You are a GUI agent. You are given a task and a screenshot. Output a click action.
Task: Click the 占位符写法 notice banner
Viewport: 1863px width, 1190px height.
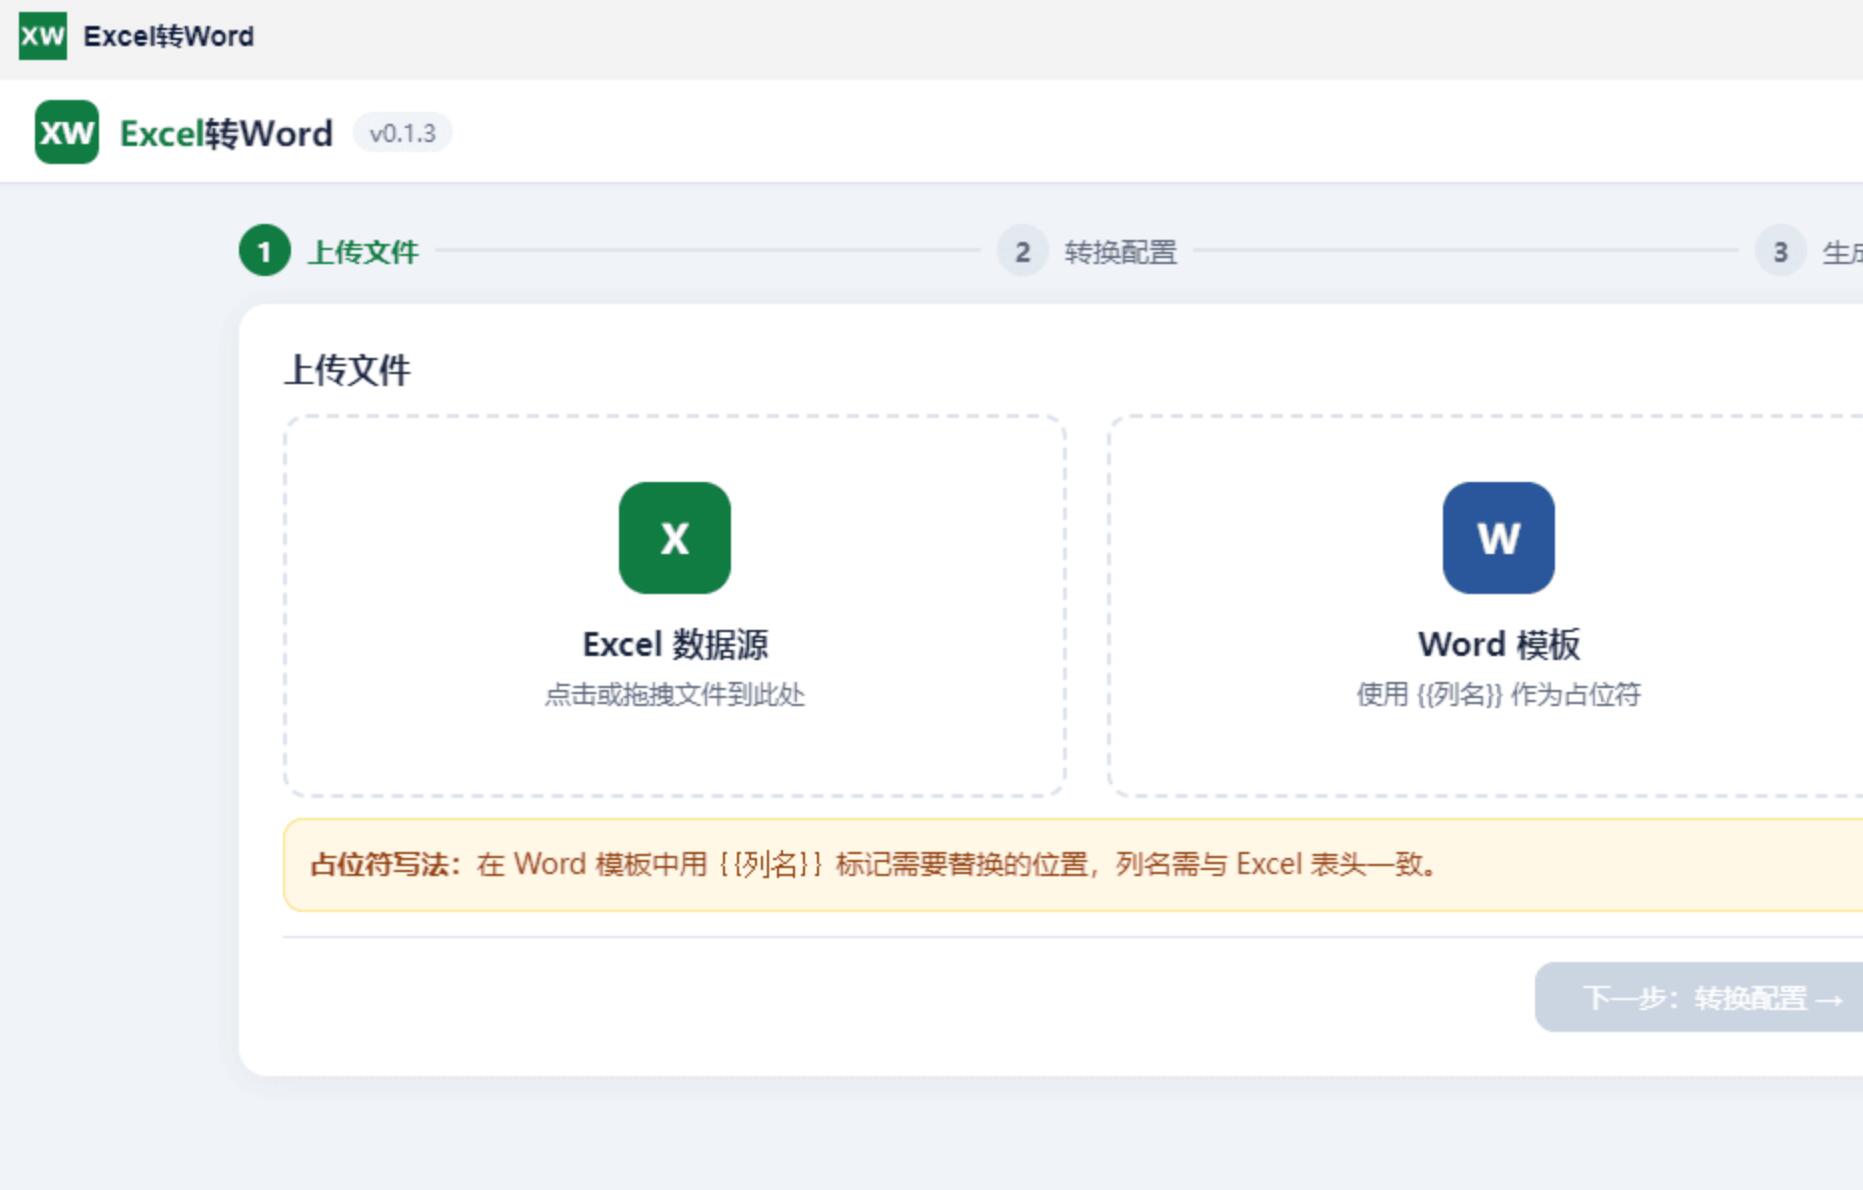tap(1073, 865)
